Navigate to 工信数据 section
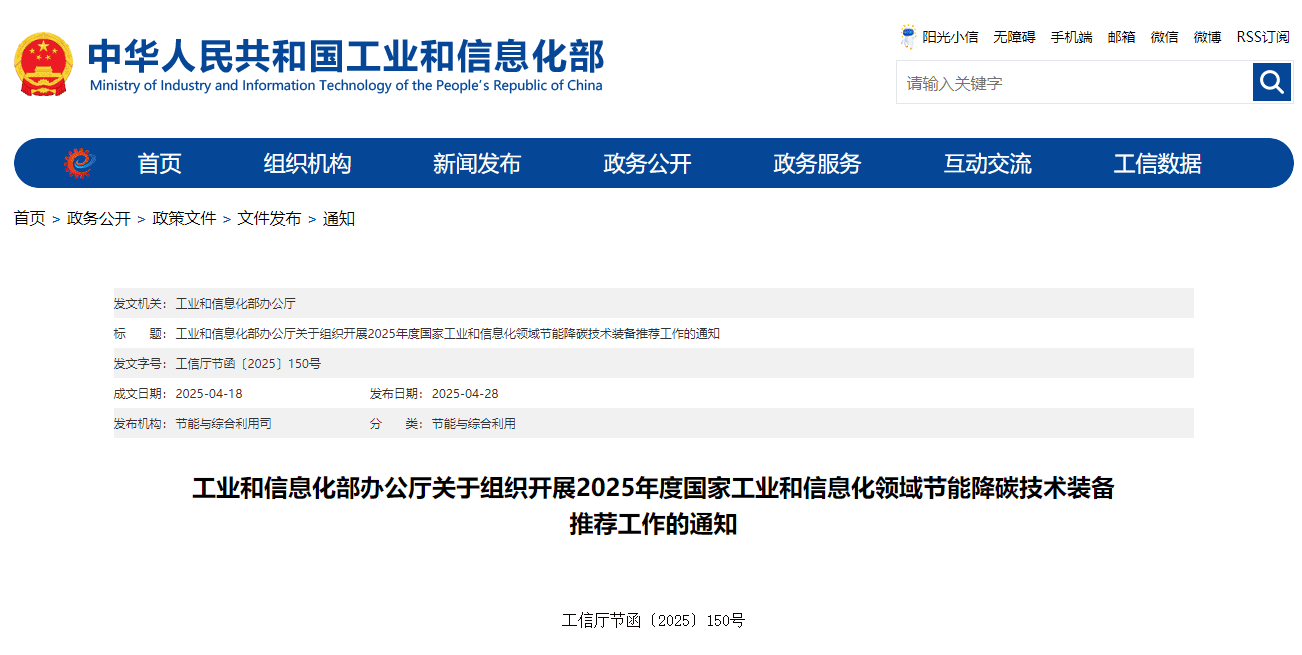1302x655 pixels. (x=1157, y=164)
